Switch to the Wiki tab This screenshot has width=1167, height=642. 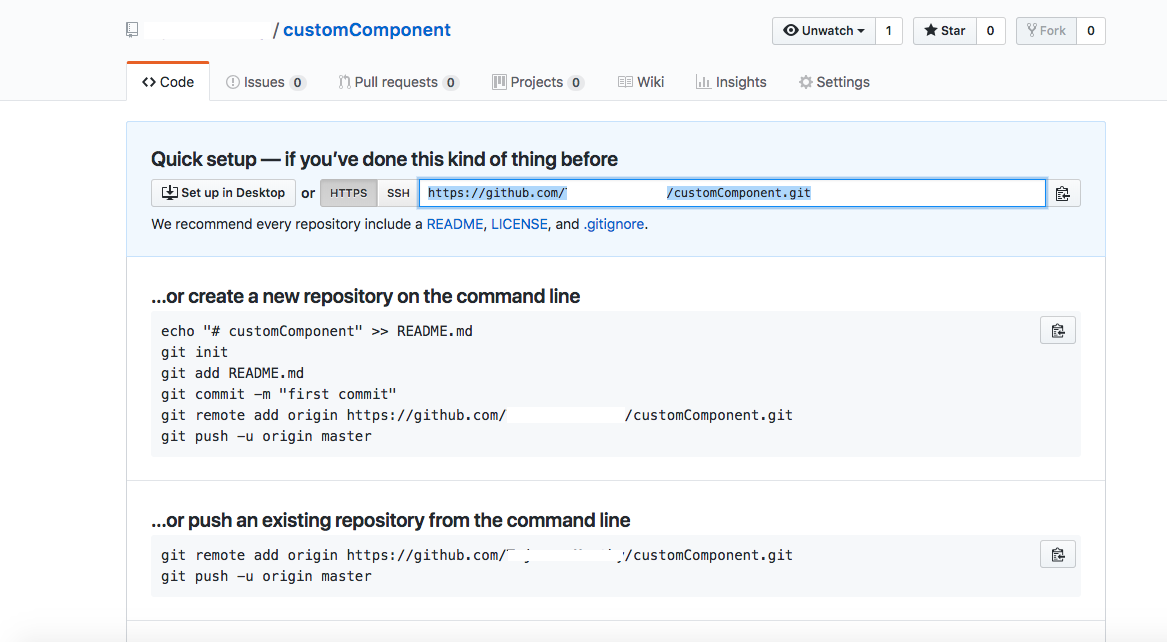641,82
